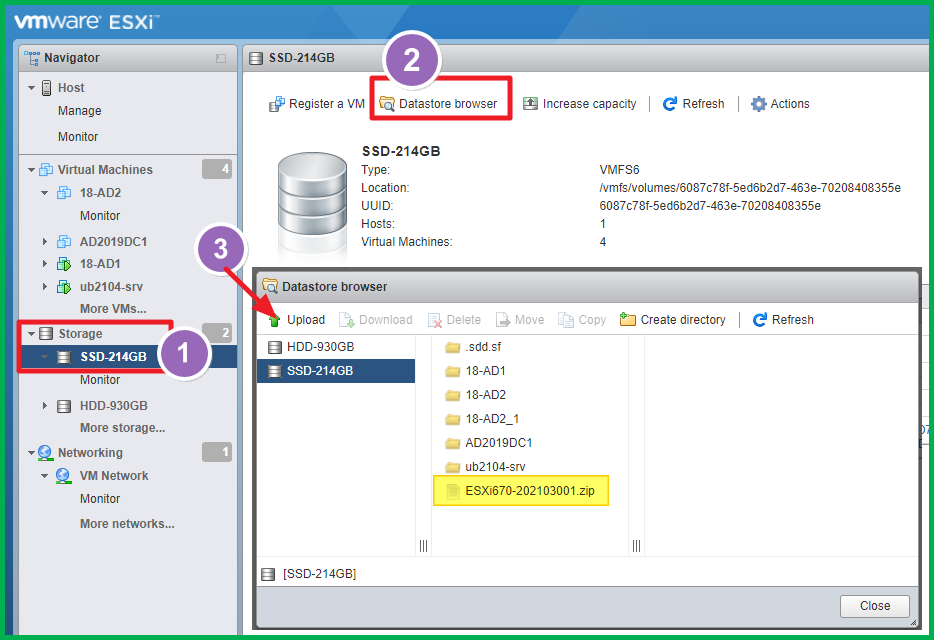Click the More storage... link
This screenshot has height=640, width=934.
tap(123, 428)
